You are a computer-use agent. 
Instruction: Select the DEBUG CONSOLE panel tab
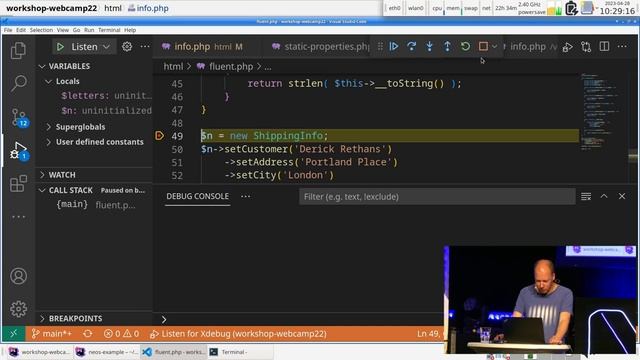[198, 196]
